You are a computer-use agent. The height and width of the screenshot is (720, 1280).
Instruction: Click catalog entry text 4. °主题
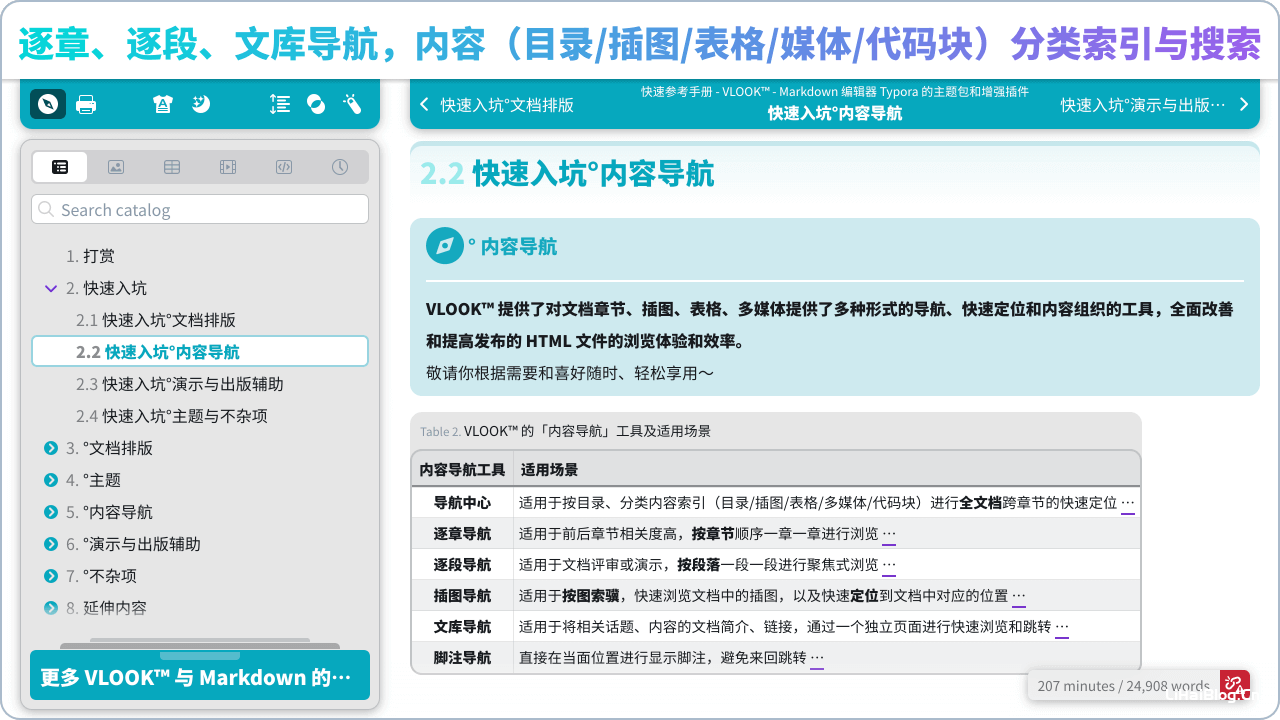point(94,480)
